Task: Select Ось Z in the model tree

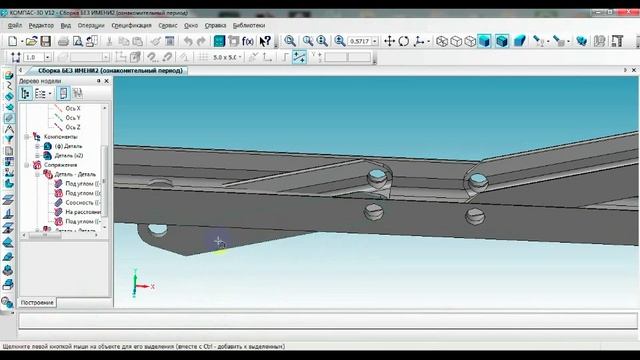Action: pyautogui.click(x=73, y=127)
